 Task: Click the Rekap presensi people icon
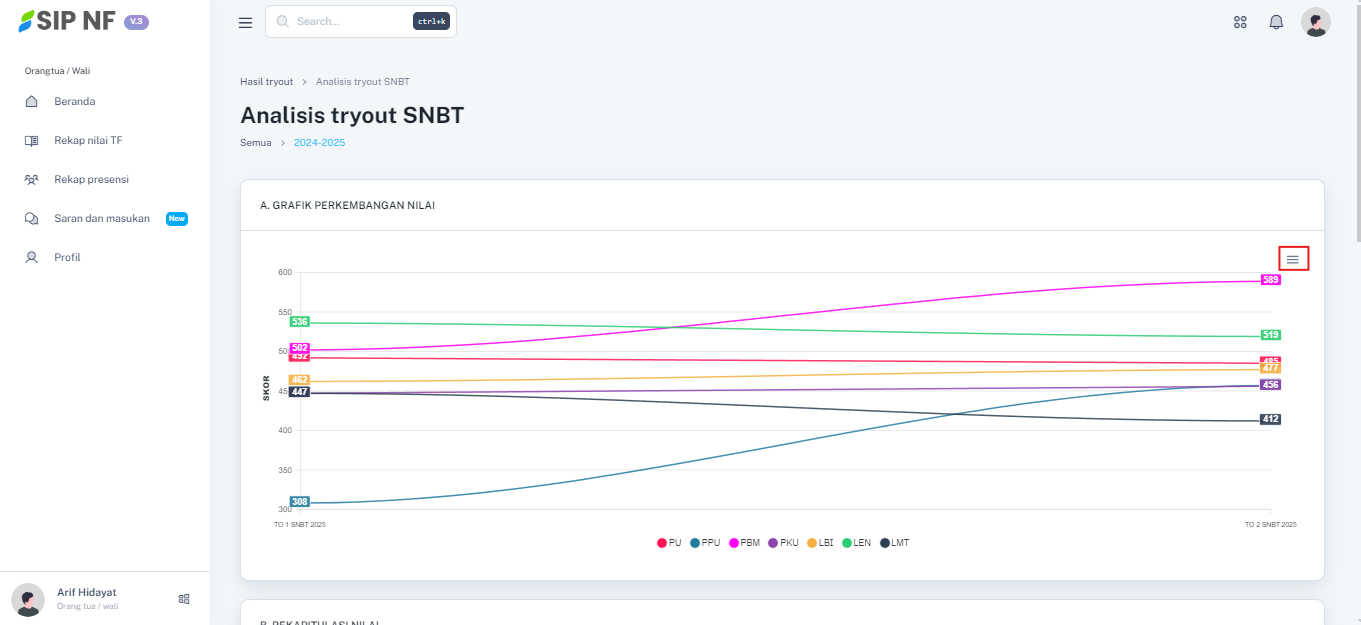pyautogui.click(x=32, y=180)
